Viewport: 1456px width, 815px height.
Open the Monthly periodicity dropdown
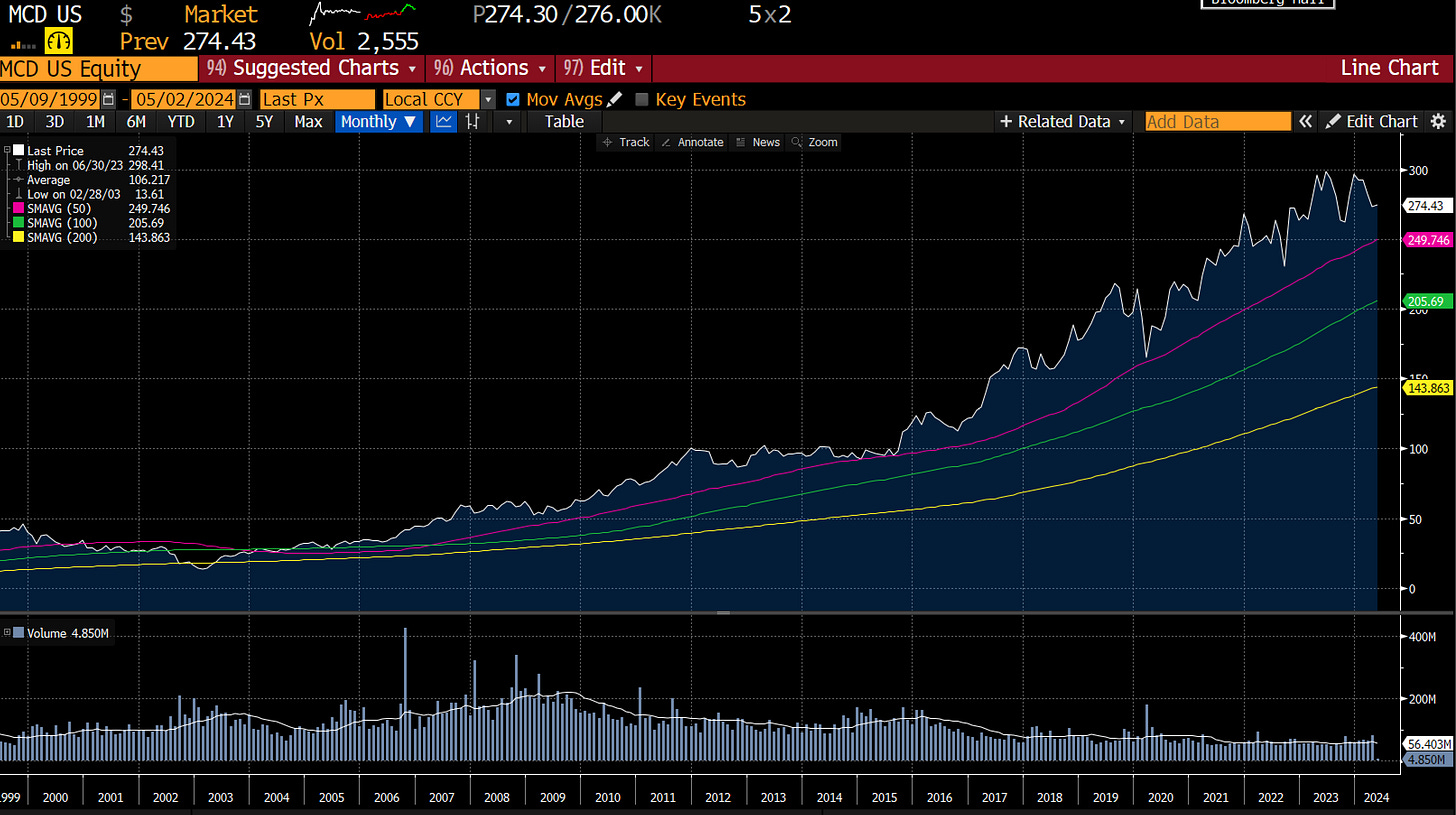click(x=380, y=121)
